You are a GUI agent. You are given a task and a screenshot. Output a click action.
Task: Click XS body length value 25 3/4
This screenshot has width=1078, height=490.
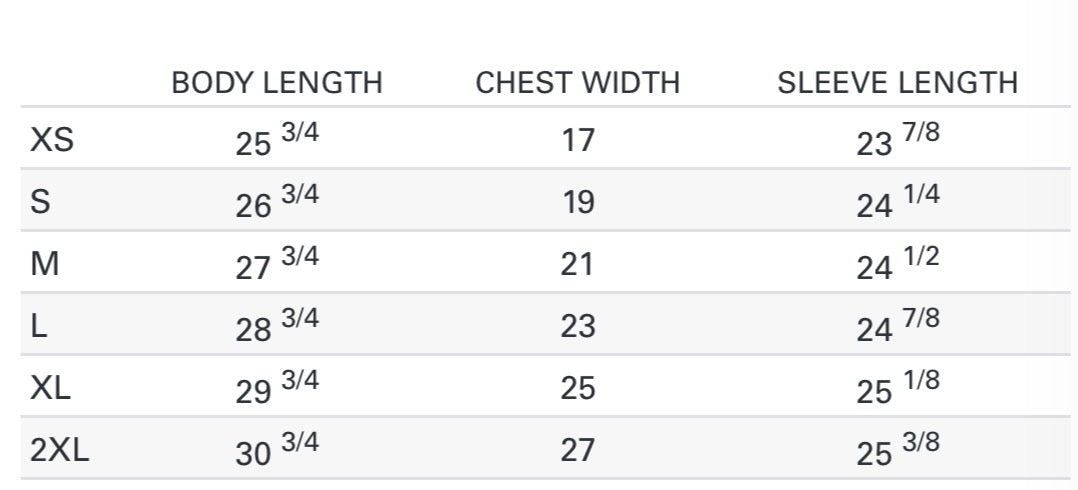[277, 141]
